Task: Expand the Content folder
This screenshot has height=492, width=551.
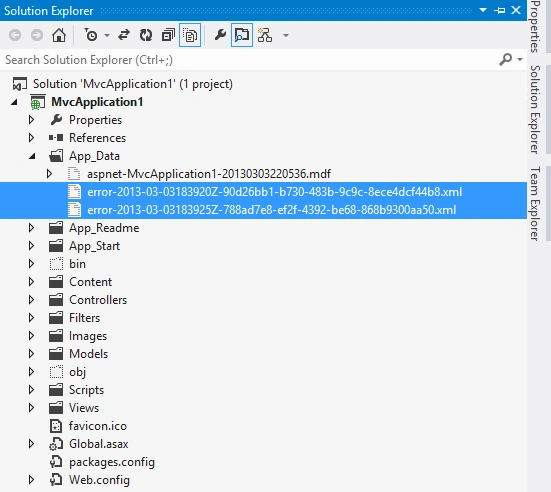Action: coord(31,282)
